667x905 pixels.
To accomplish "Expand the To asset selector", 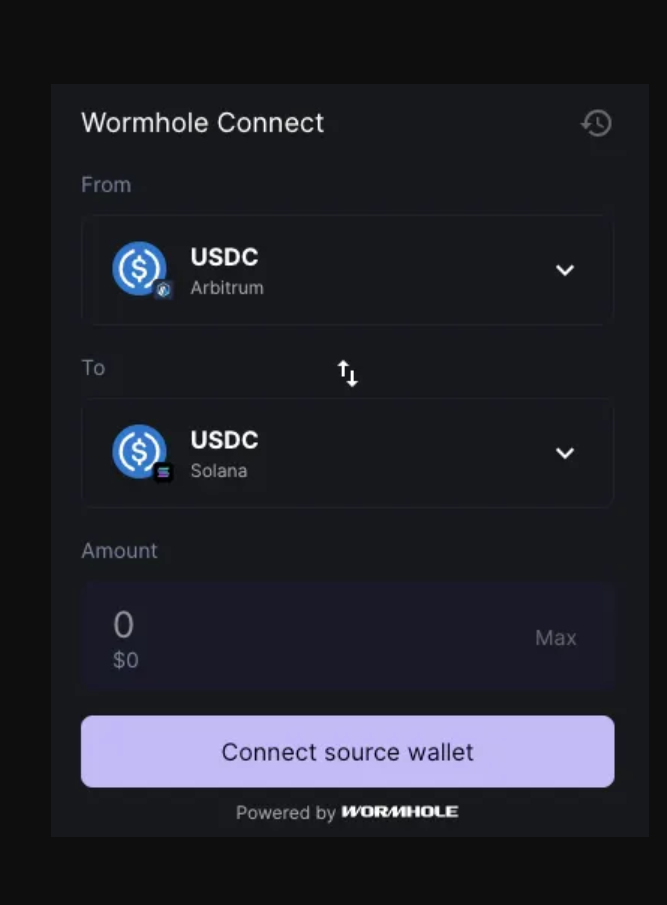I will coord(565,453).
